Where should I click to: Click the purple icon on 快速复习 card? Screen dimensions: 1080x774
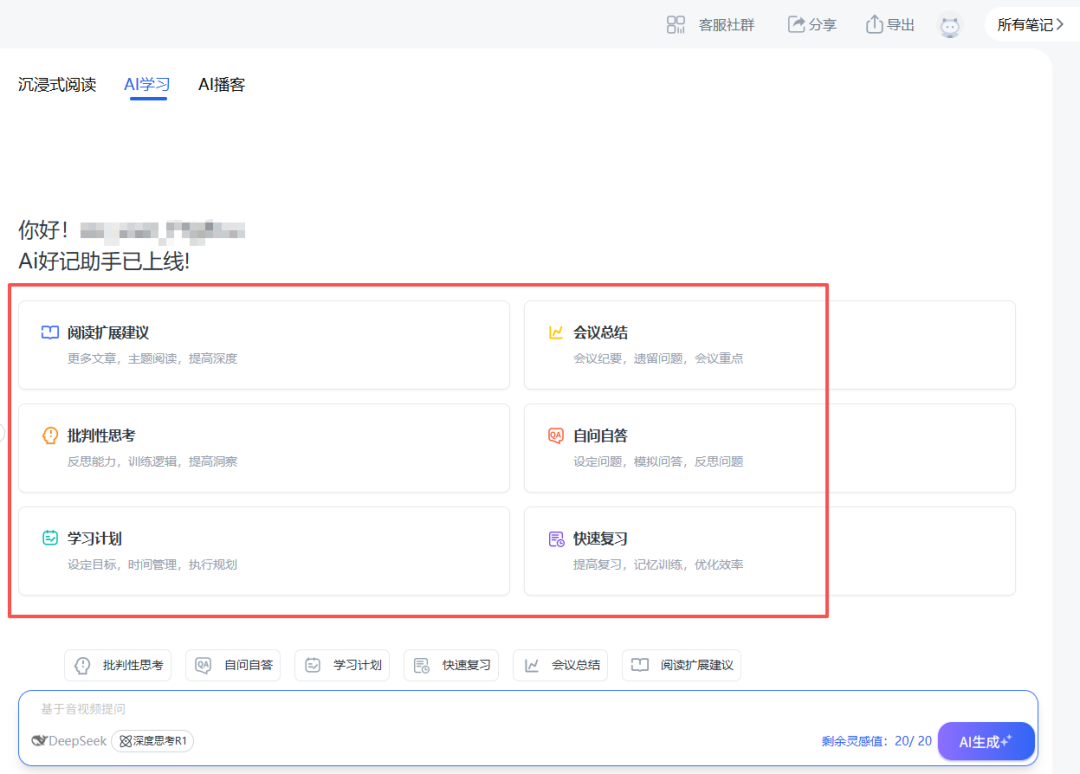tap(556, 539)
